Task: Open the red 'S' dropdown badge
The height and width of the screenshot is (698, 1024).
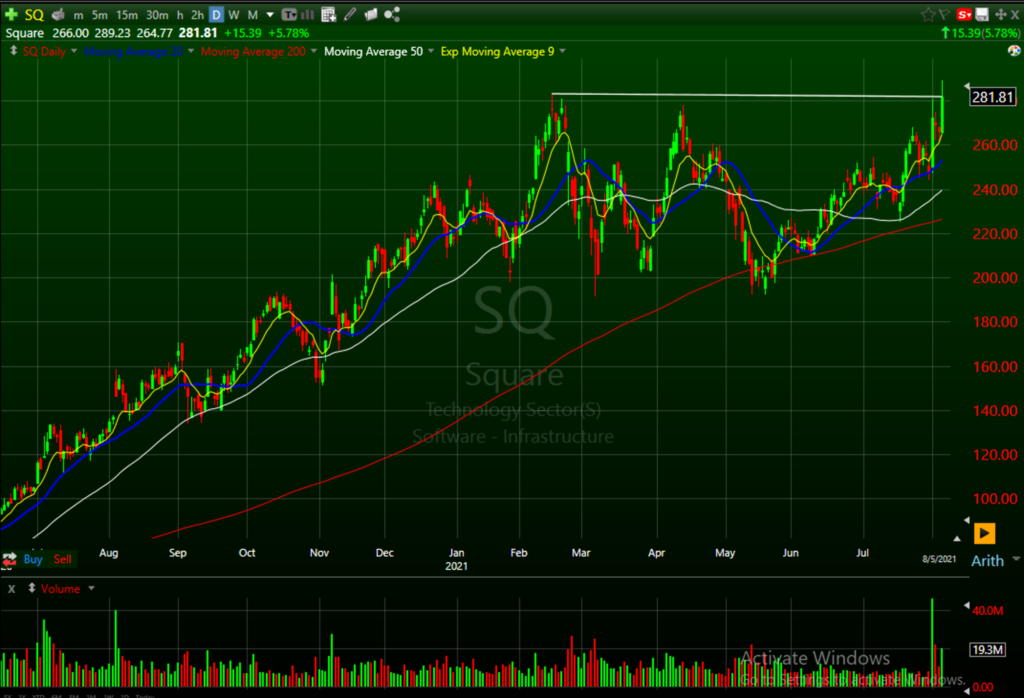Action: 964,14
